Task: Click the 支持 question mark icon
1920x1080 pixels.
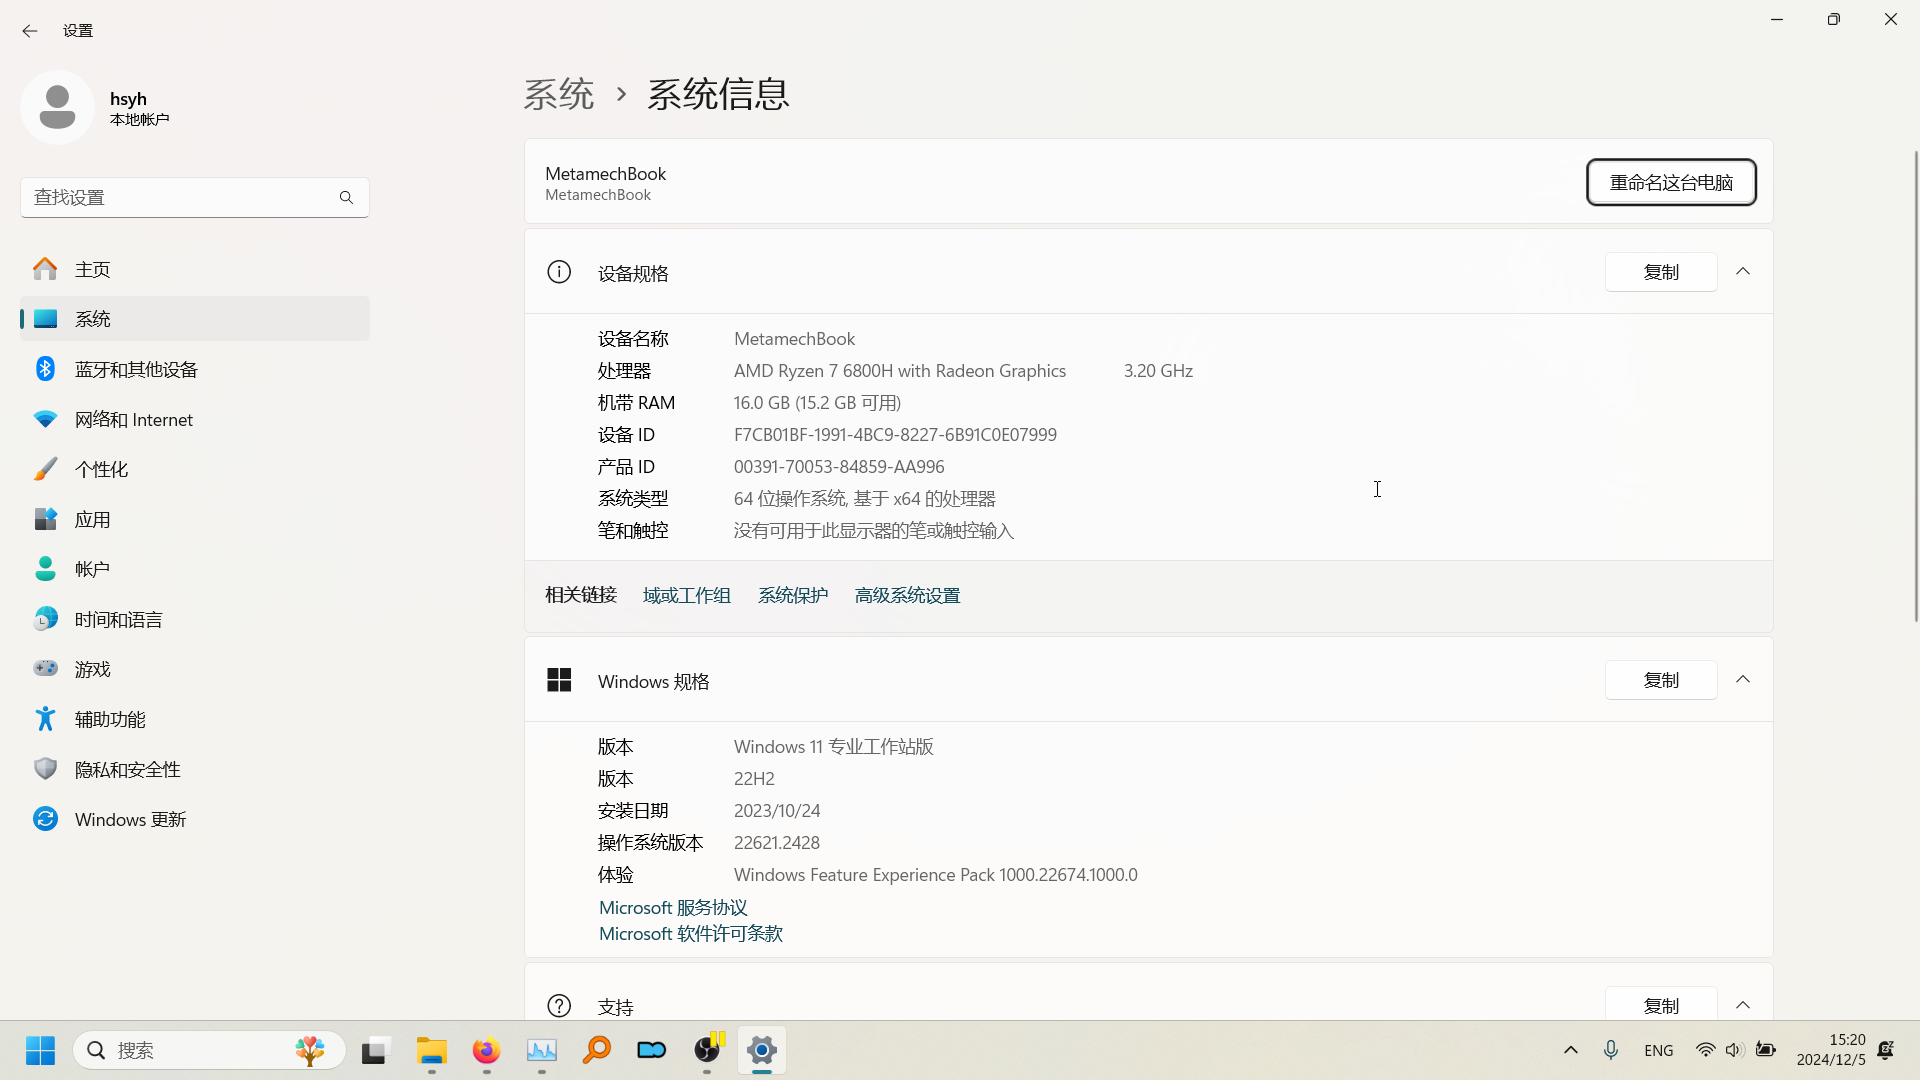Action: point(559,1005)
